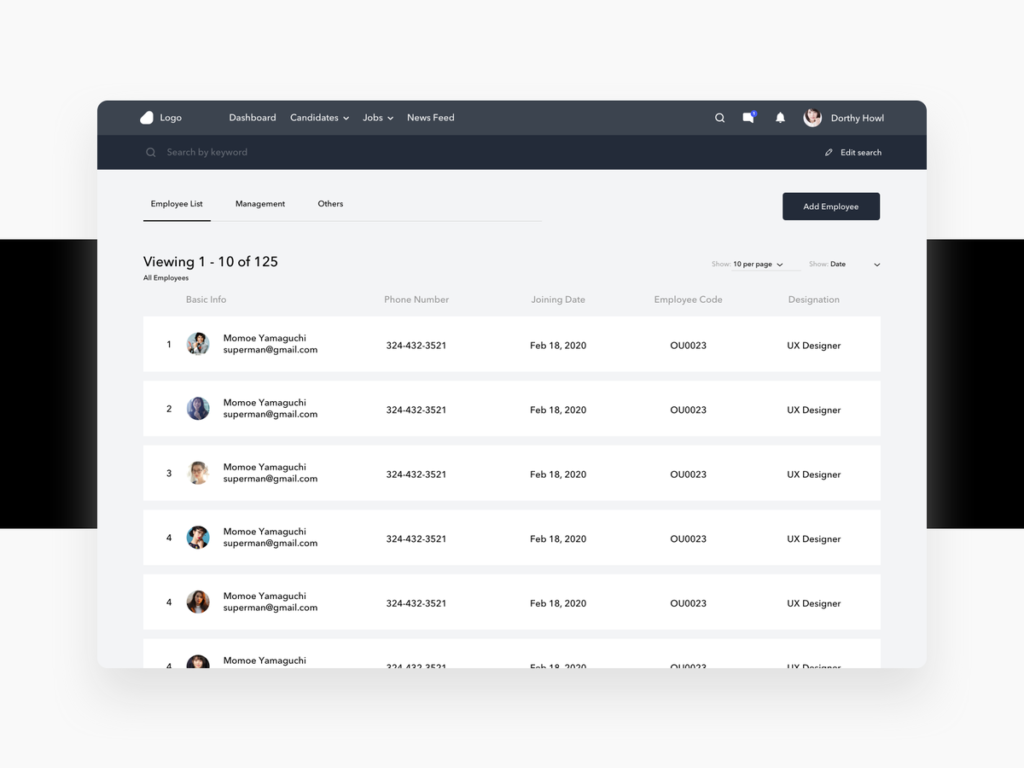Open the first employee's profile photo
The image size is (1024, 768).
point(198,343)
